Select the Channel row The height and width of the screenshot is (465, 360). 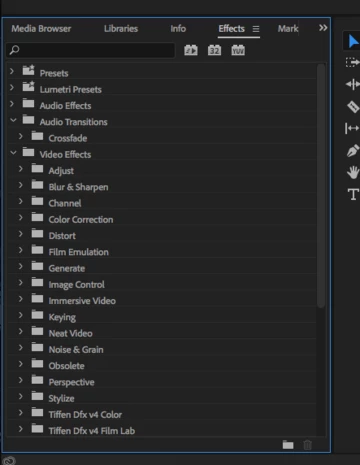tap(162, 203)
